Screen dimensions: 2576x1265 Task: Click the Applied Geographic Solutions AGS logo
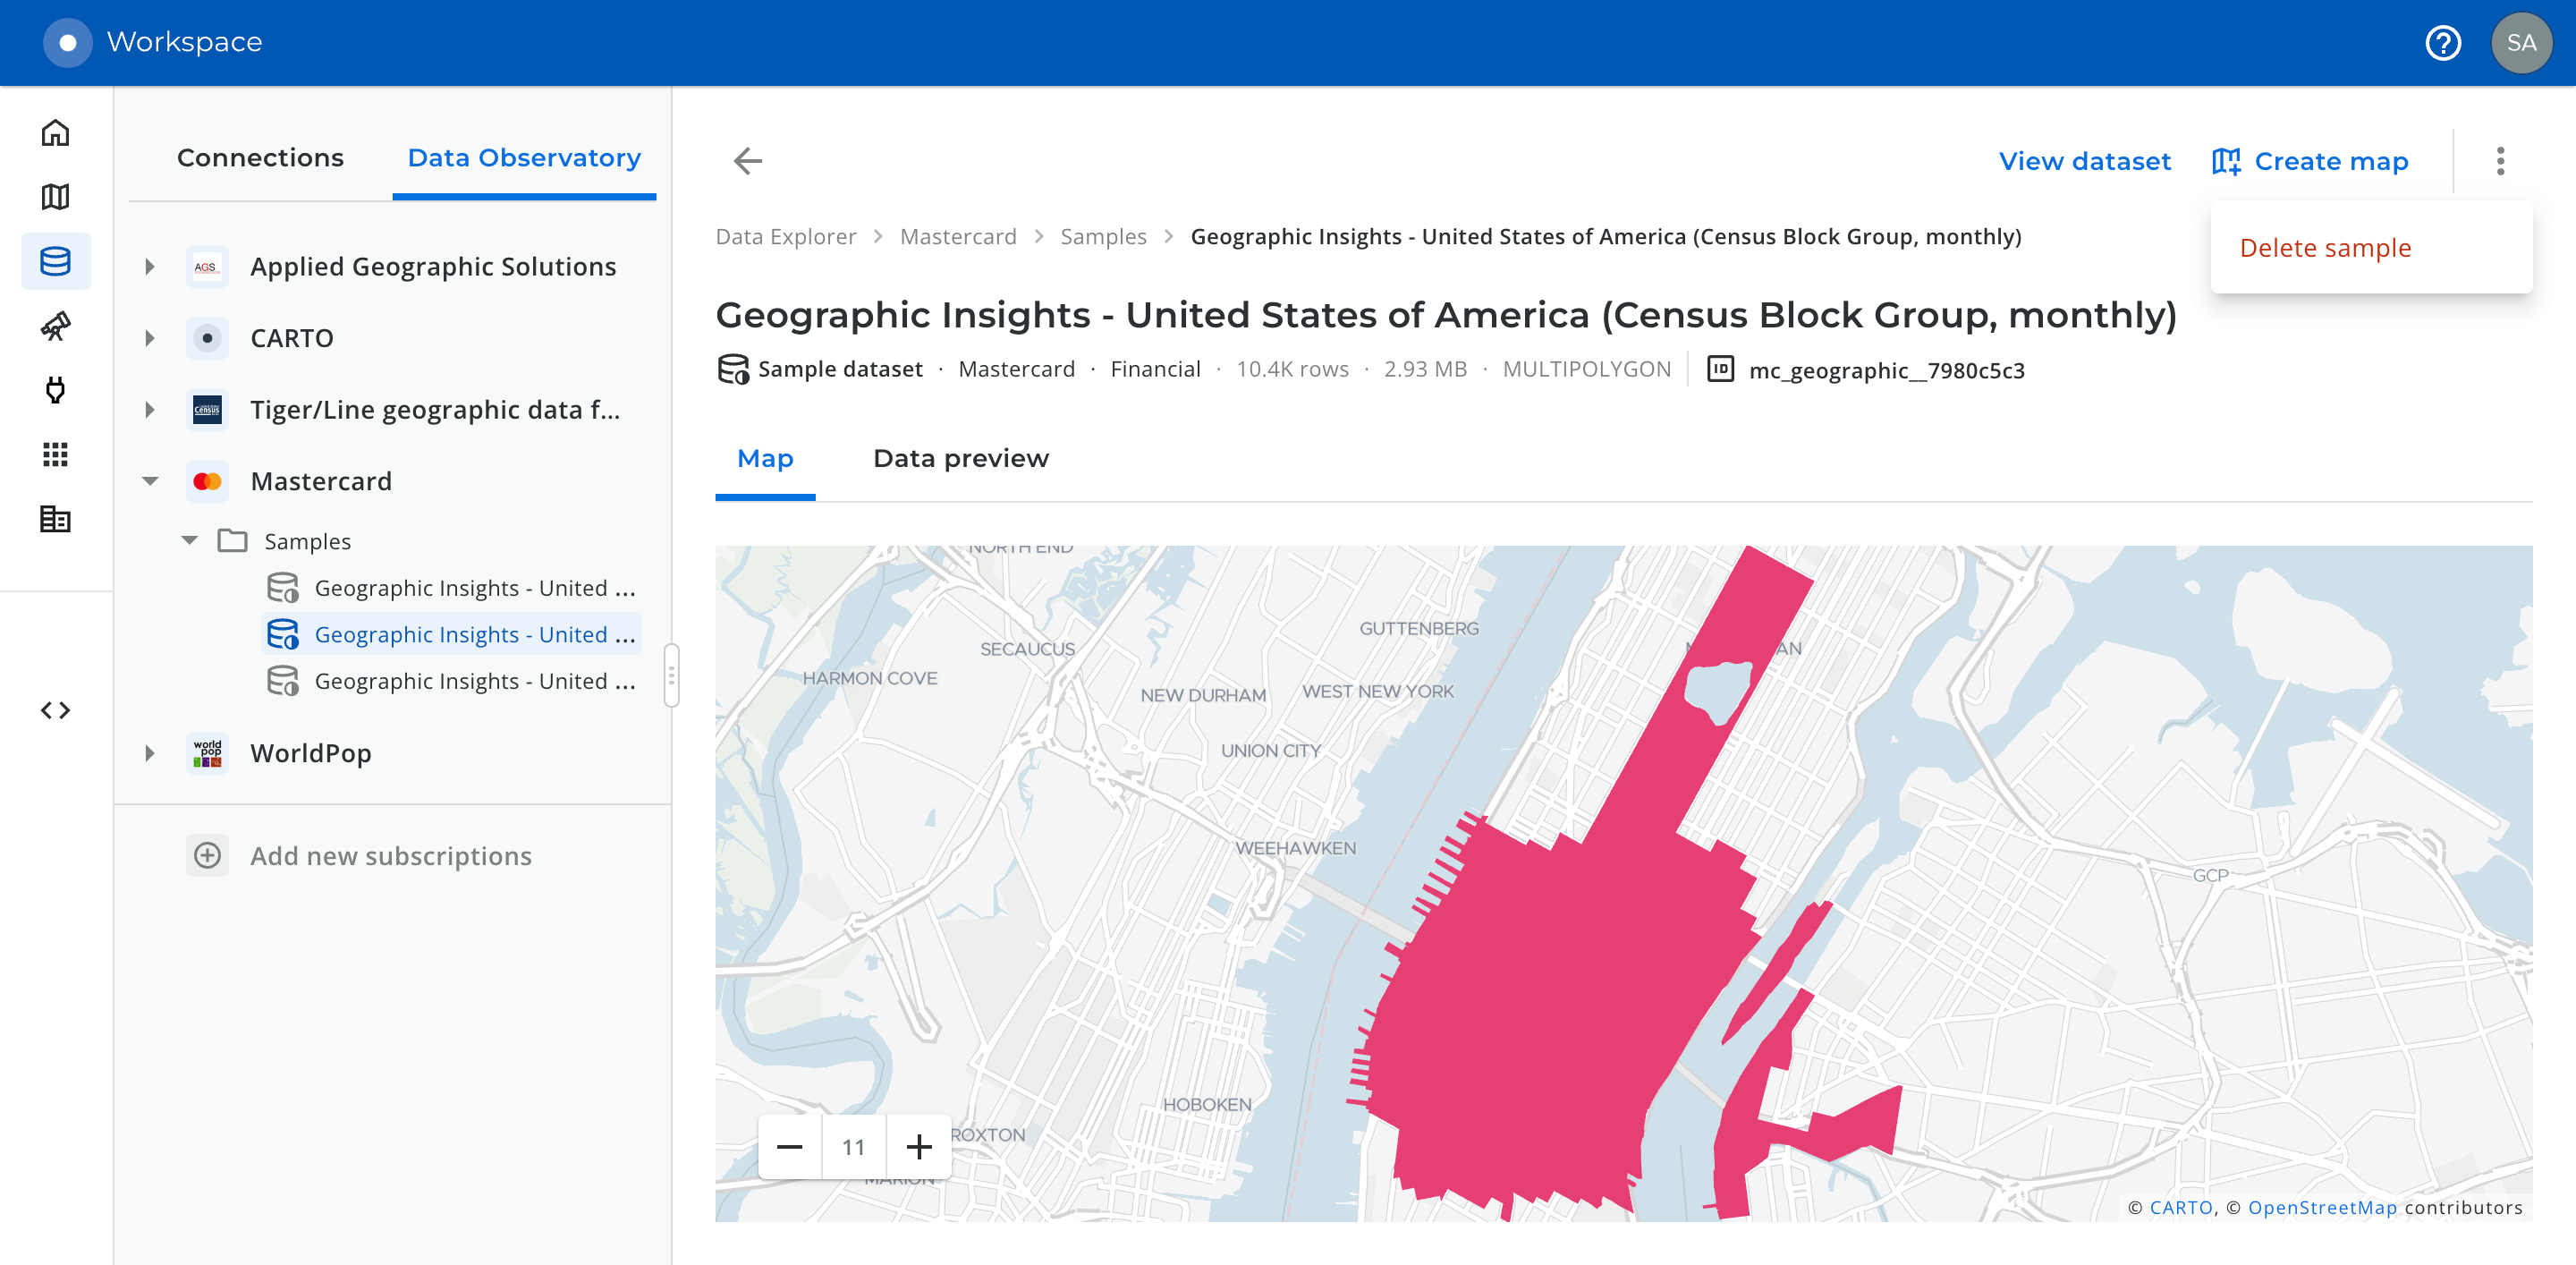[x=207, y=267]
